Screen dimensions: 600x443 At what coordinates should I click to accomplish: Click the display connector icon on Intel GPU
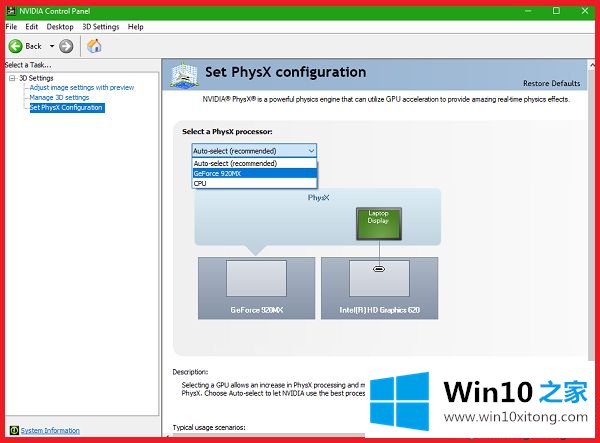point(378,269)
